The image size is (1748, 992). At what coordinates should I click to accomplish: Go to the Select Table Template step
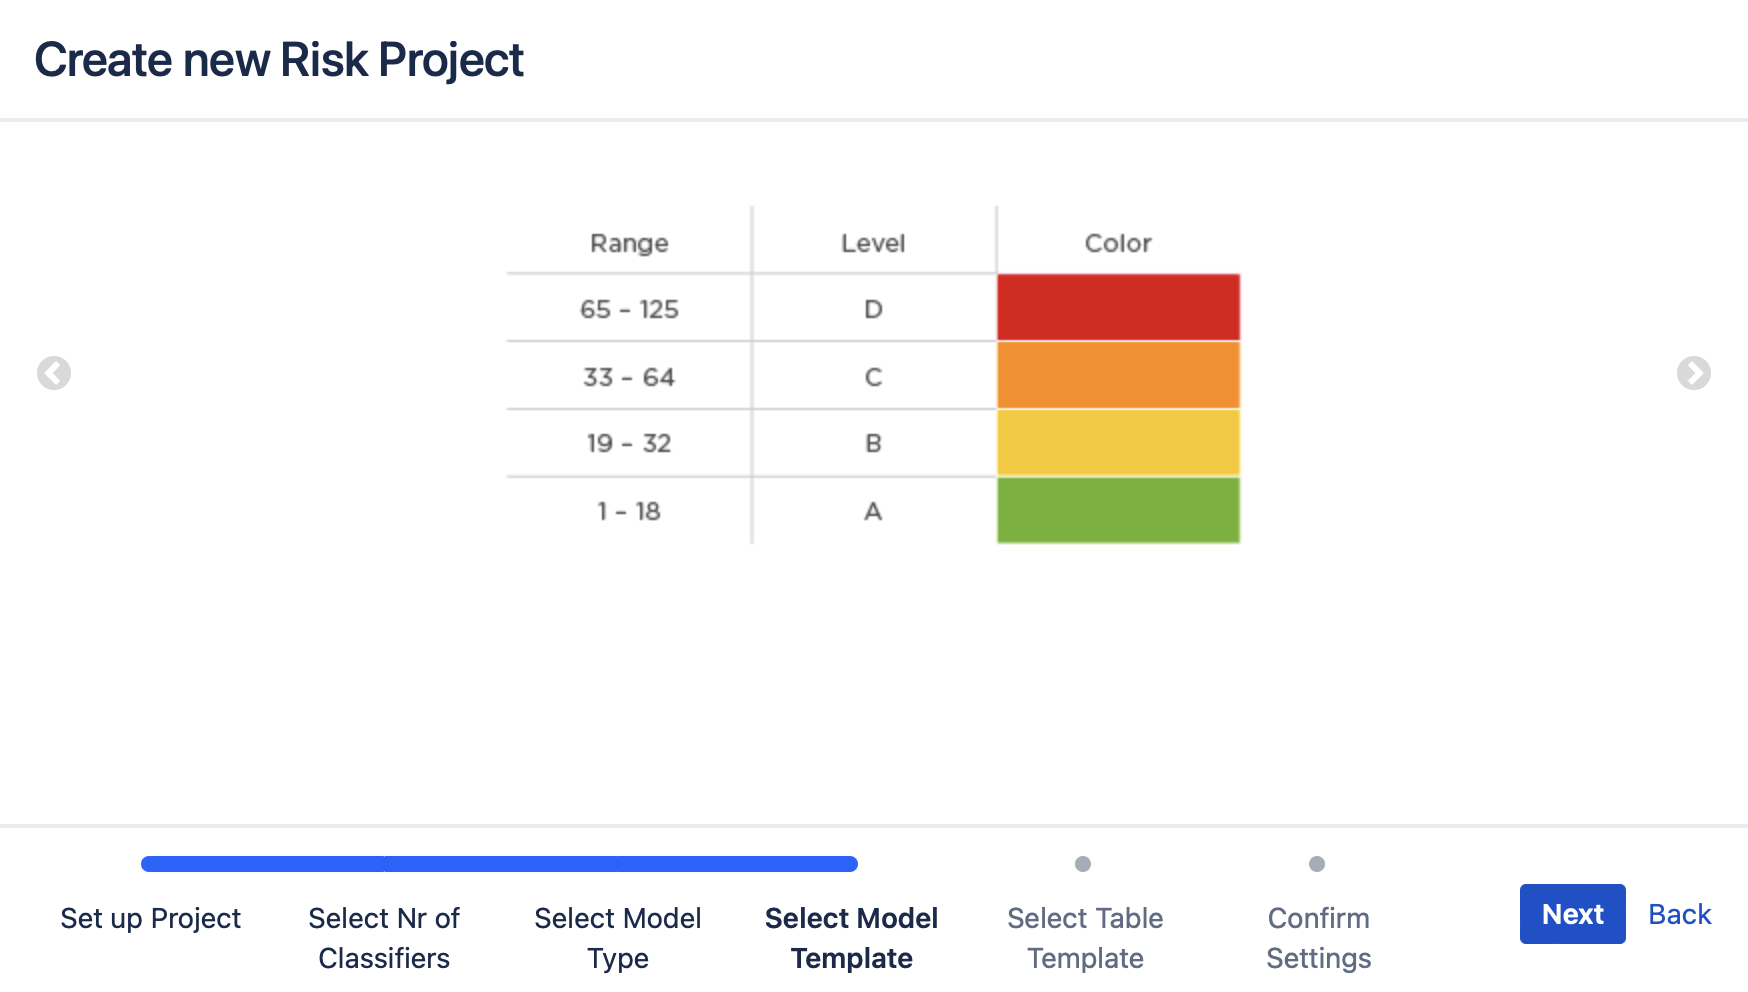(1084, 938)
